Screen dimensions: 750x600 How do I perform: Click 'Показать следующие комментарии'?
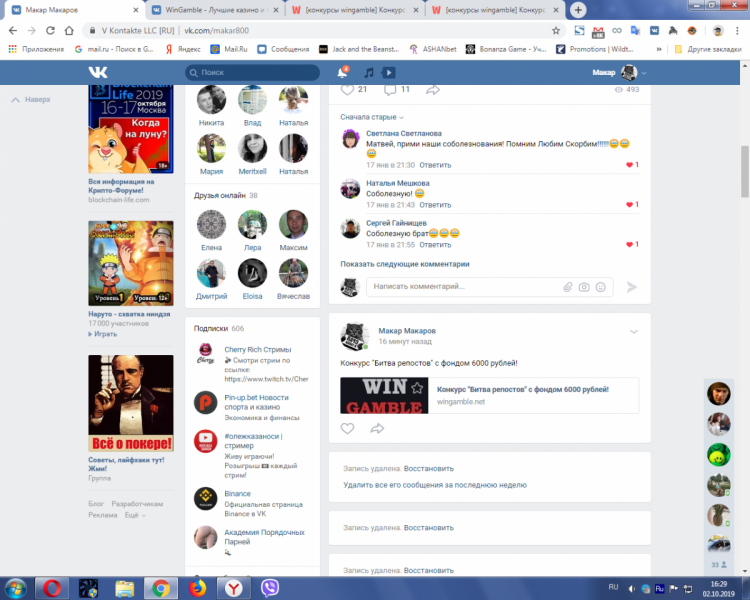(x=405, y=264)
